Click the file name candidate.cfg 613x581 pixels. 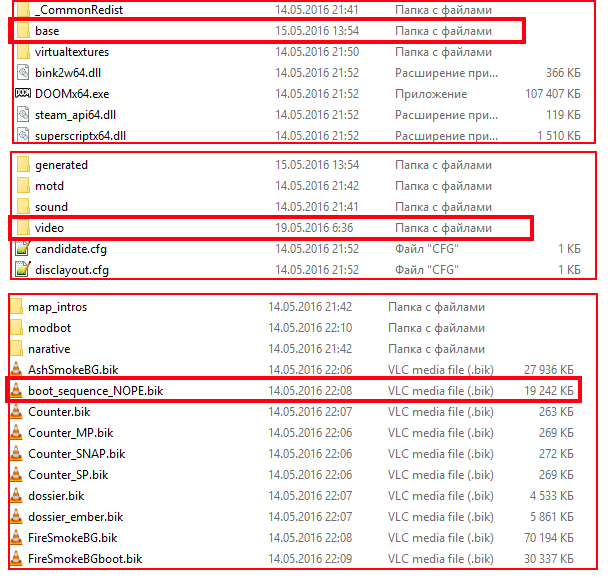tap(71, 249)
